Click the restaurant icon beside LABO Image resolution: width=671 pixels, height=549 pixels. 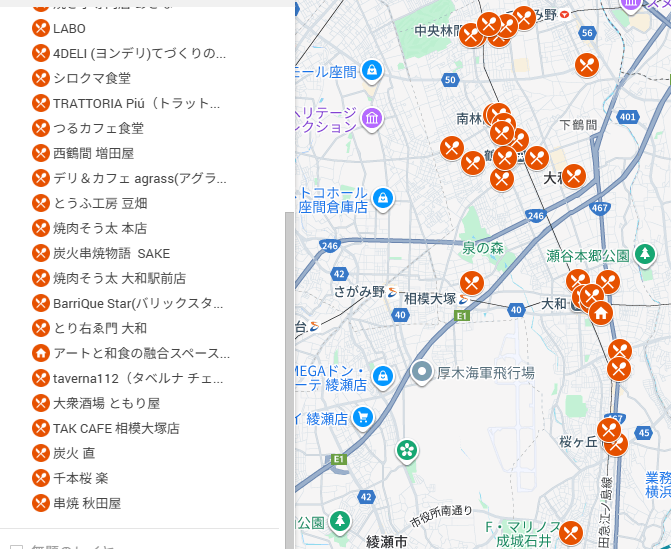click(x=41, y=28)
